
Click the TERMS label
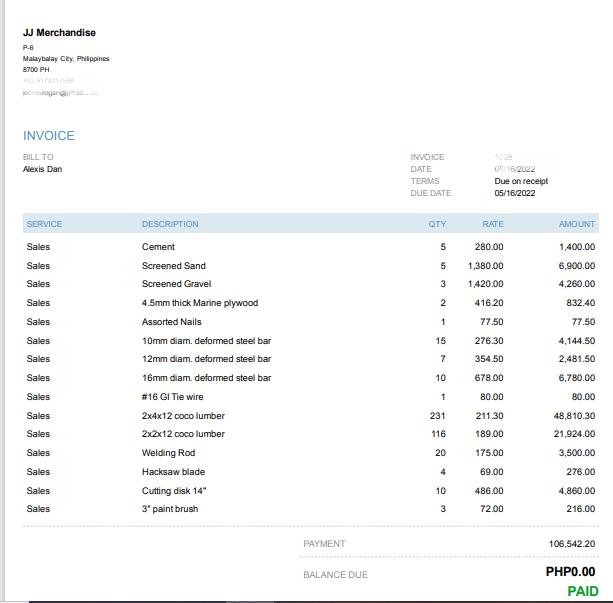pos(425,181)
